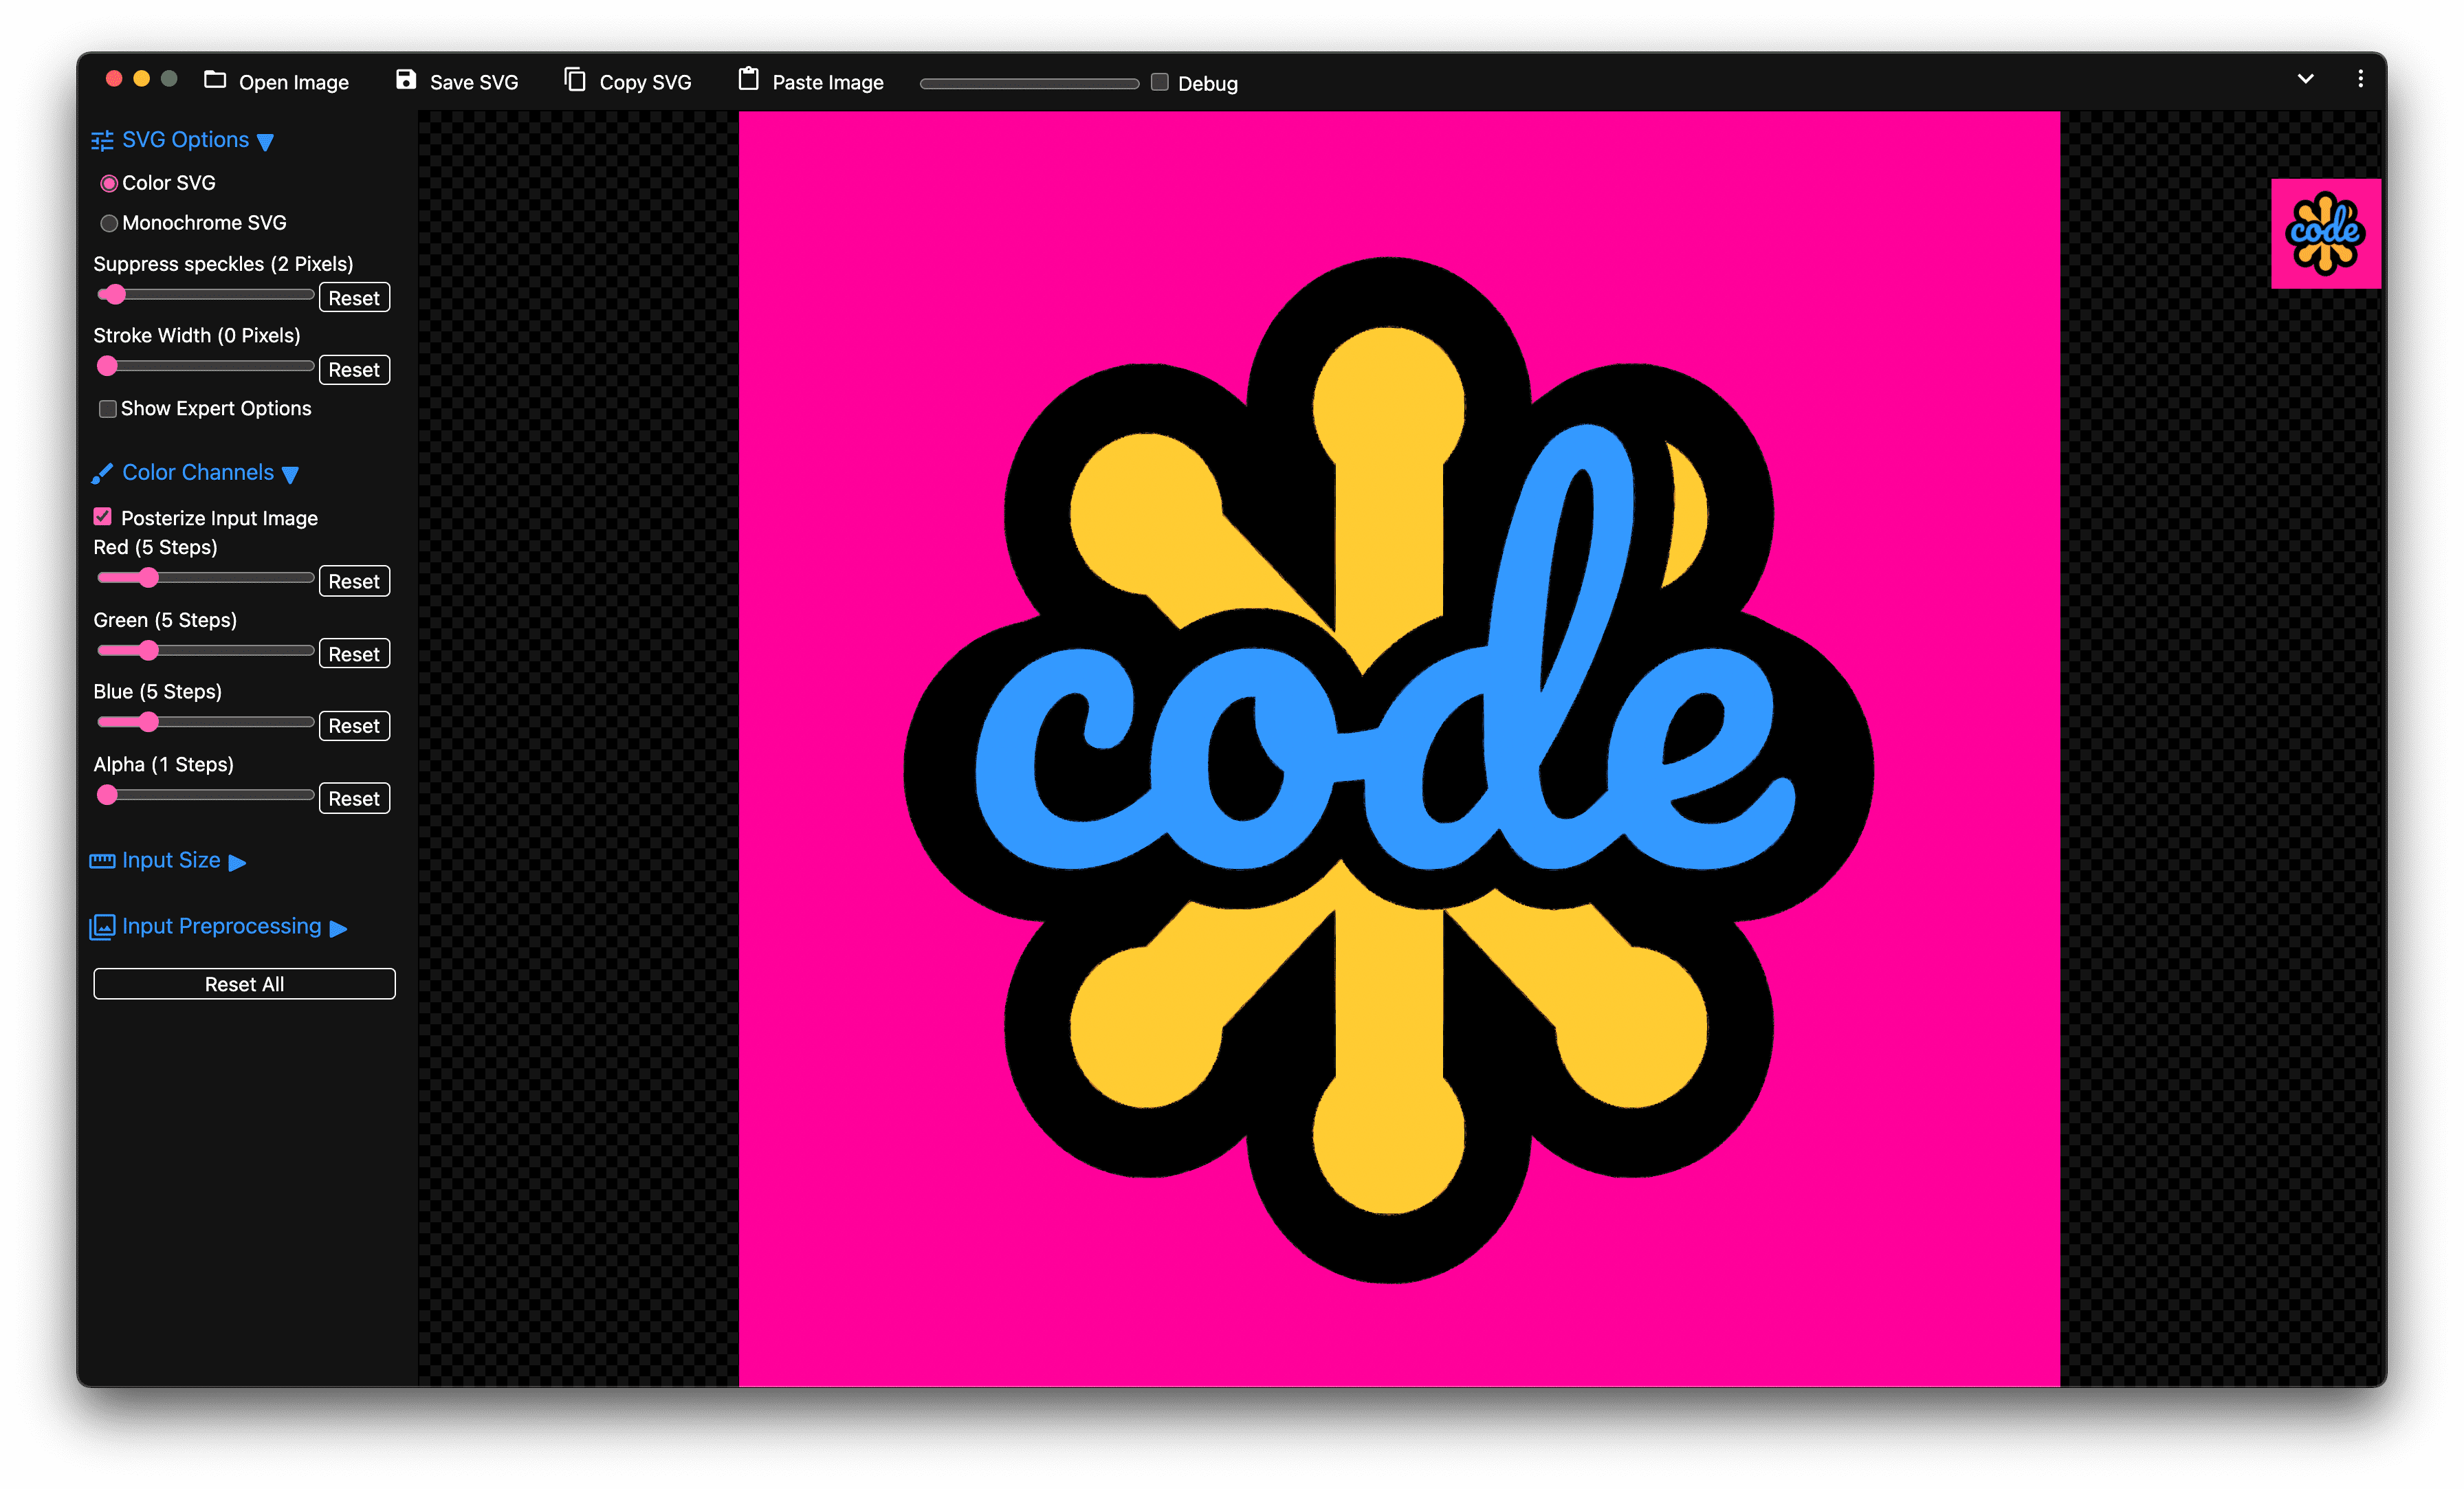Click the Input Preprocessing icon
Screen dimensions: 2464x1489
pos(100,926)
